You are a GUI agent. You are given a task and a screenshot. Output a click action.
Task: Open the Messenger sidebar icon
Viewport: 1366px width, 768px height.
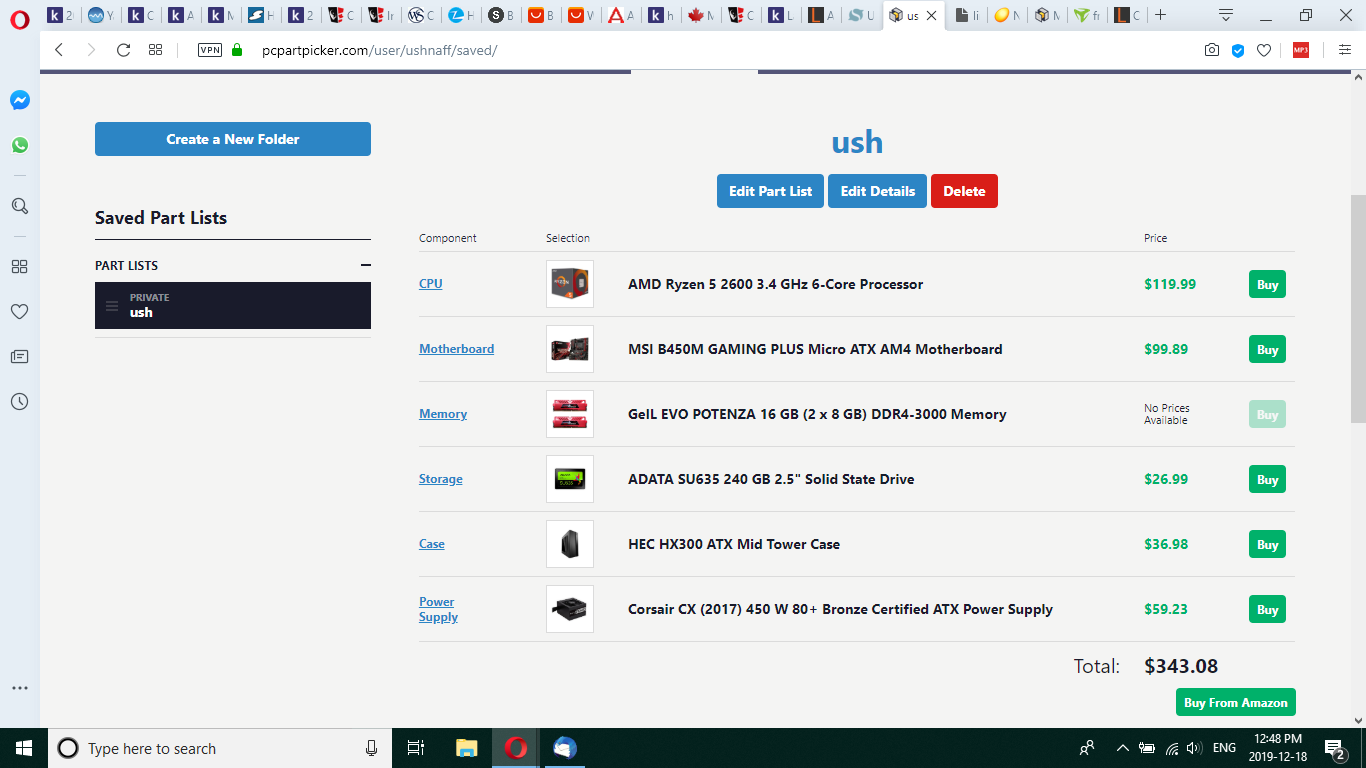[x=20, y=100]
